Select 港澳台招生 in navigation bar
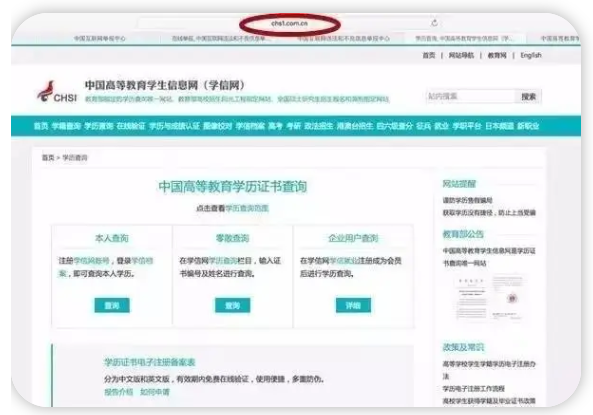The image size is (593, 415). coord(355,126)
